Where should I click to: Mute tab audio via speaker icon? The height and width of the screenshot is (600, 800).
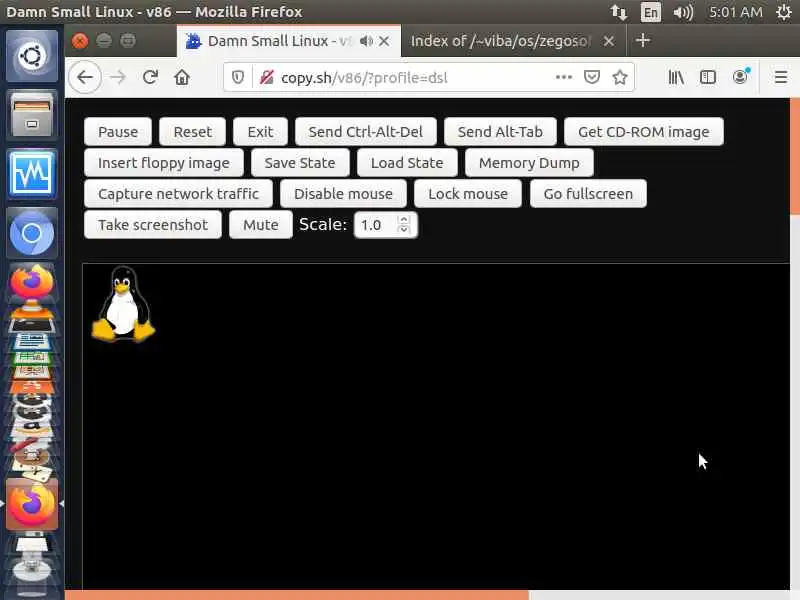[366, 41]
